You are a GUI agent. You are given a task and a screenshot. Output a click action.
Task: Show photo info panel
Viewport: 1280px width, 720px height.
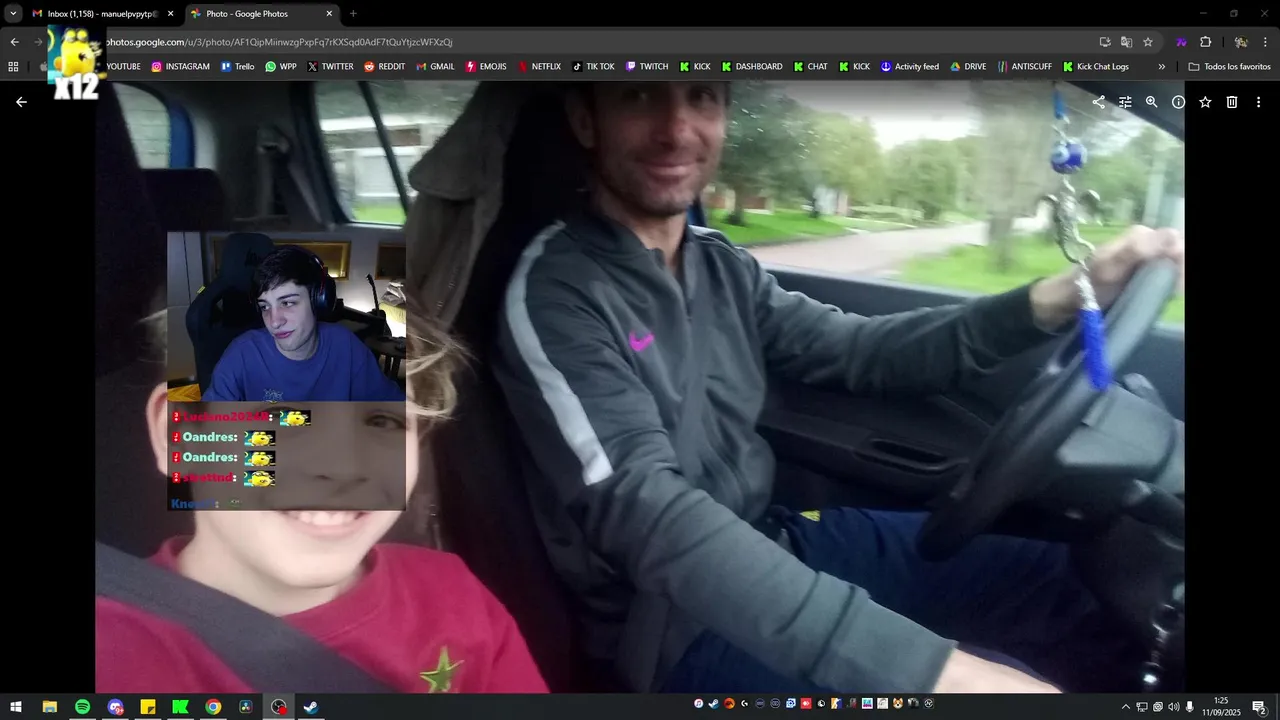1178,102
